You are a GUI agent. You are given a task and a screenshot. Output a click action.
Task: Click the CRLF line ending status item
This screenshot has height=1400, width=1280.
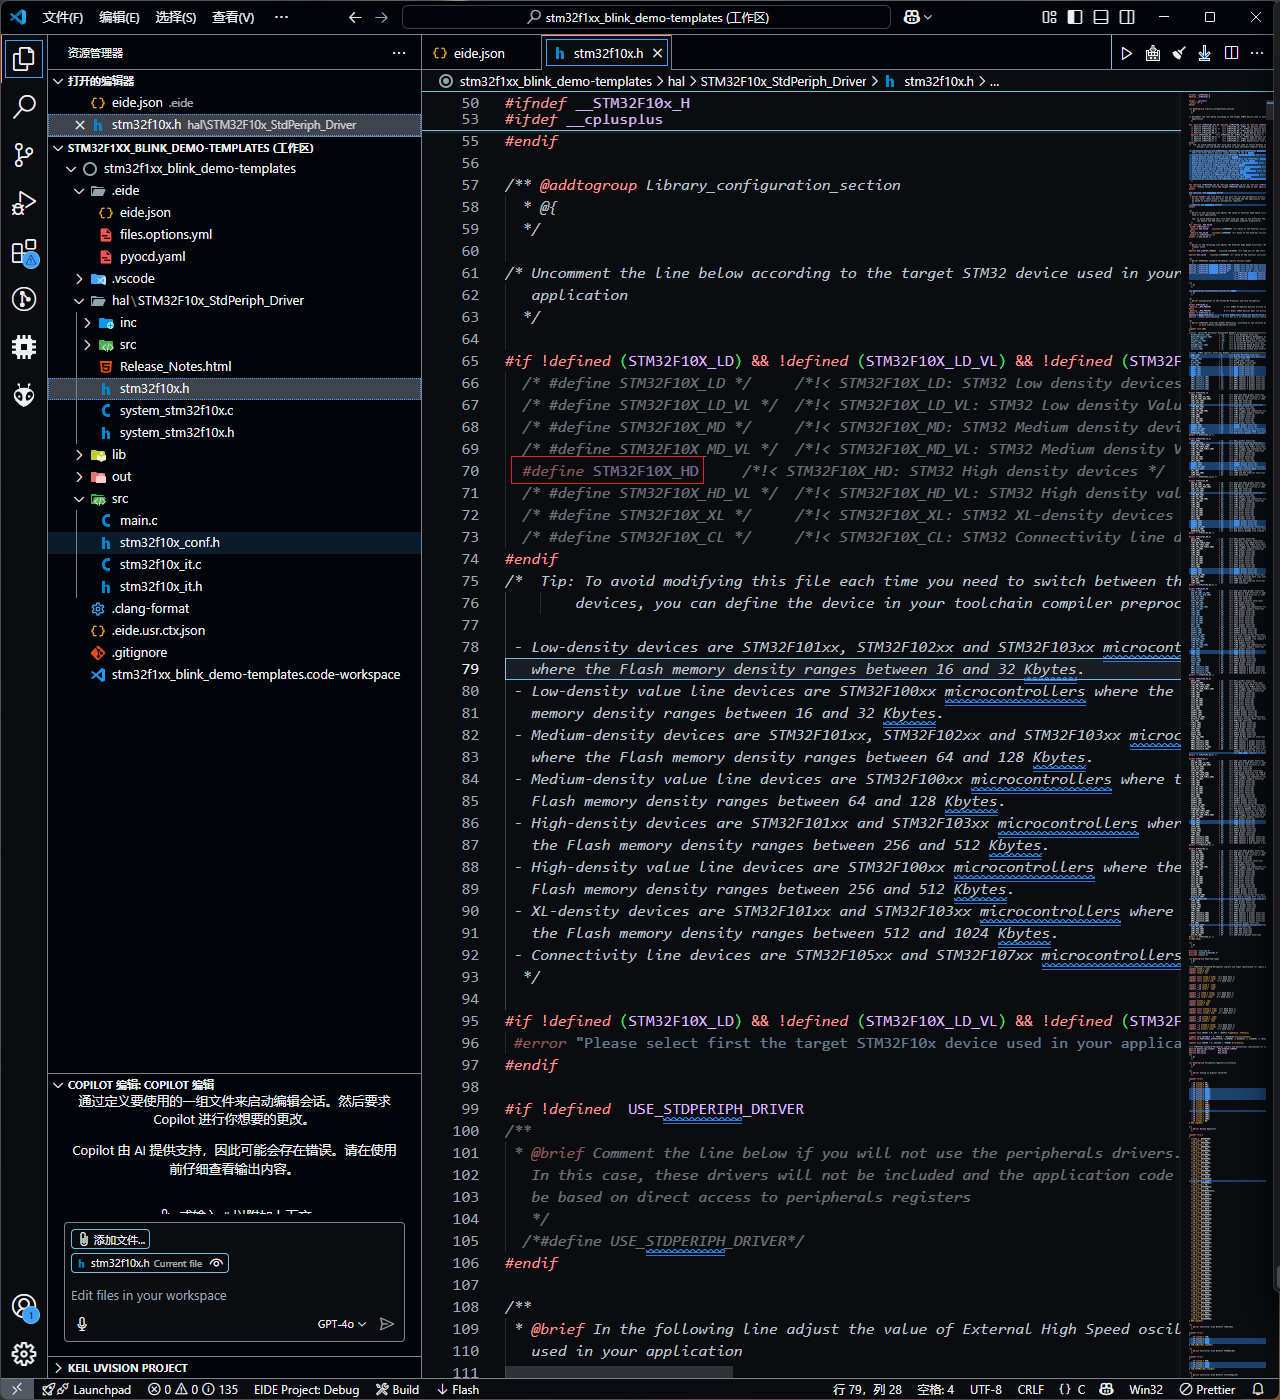point(1031,1389)
